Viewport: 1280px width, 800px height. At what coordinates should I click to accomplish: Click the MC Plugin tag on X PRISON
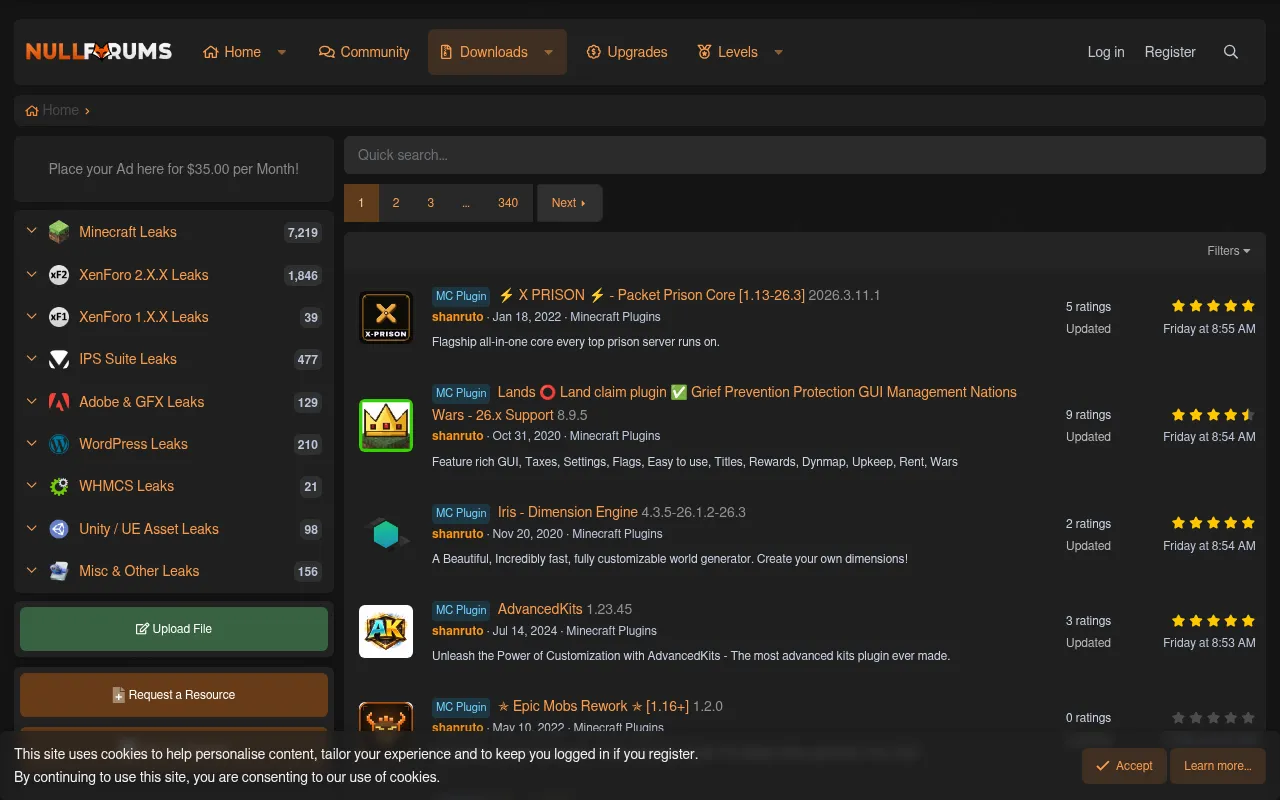461,296
